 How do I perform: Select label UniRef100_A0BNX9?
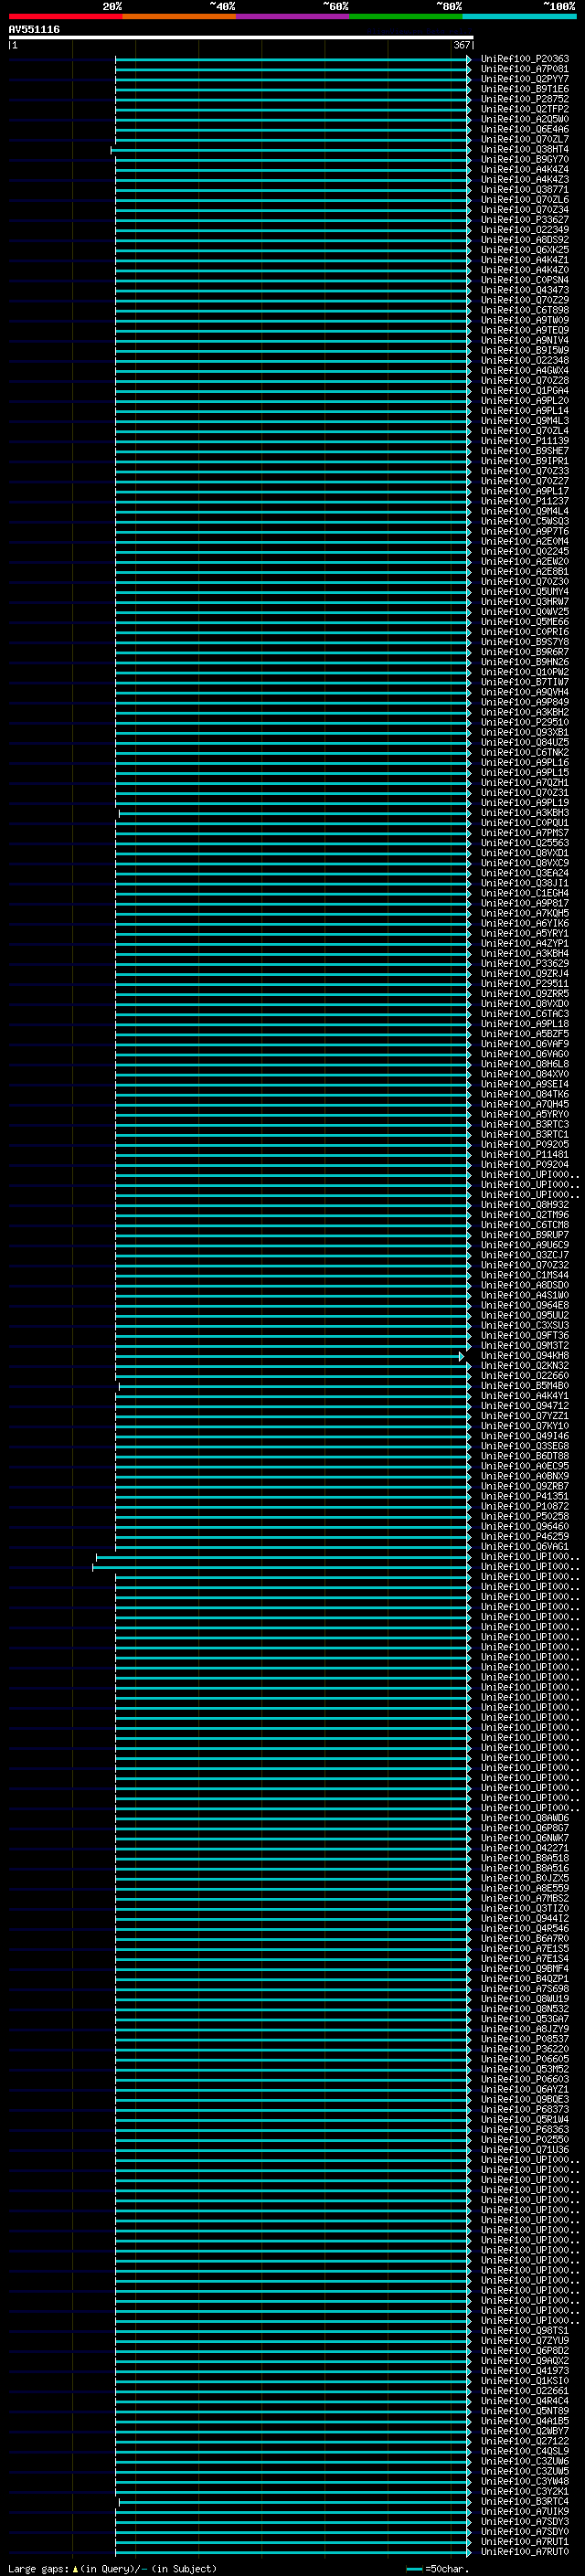click(x=525, y=1476)
